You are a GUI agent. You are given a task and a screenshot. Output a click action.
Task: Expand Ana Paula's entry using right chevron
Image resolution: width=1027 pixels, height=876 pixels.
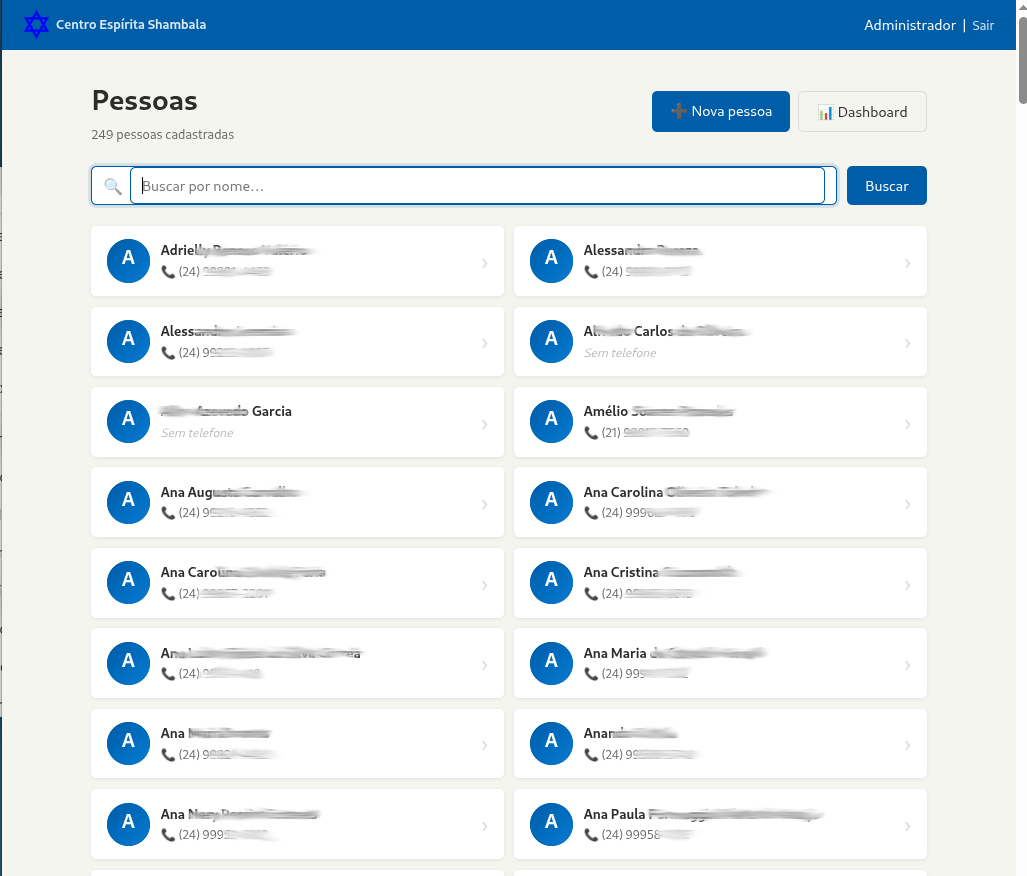pyautogui.click(x=908, y=826)
